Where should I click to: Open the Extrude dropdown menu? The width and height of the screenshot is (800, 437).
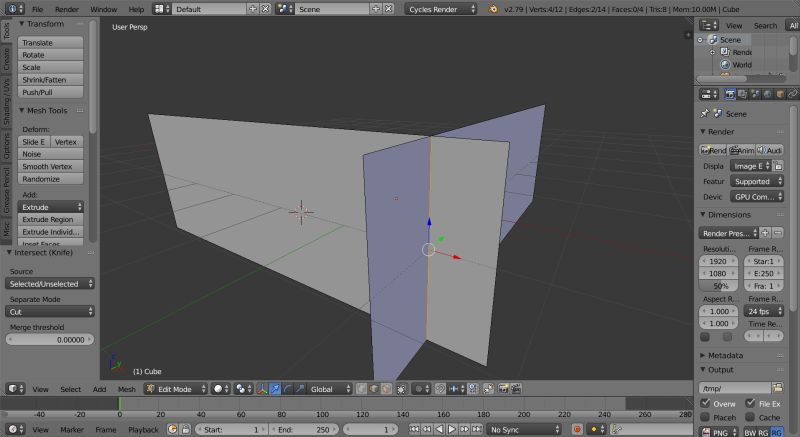51,207
